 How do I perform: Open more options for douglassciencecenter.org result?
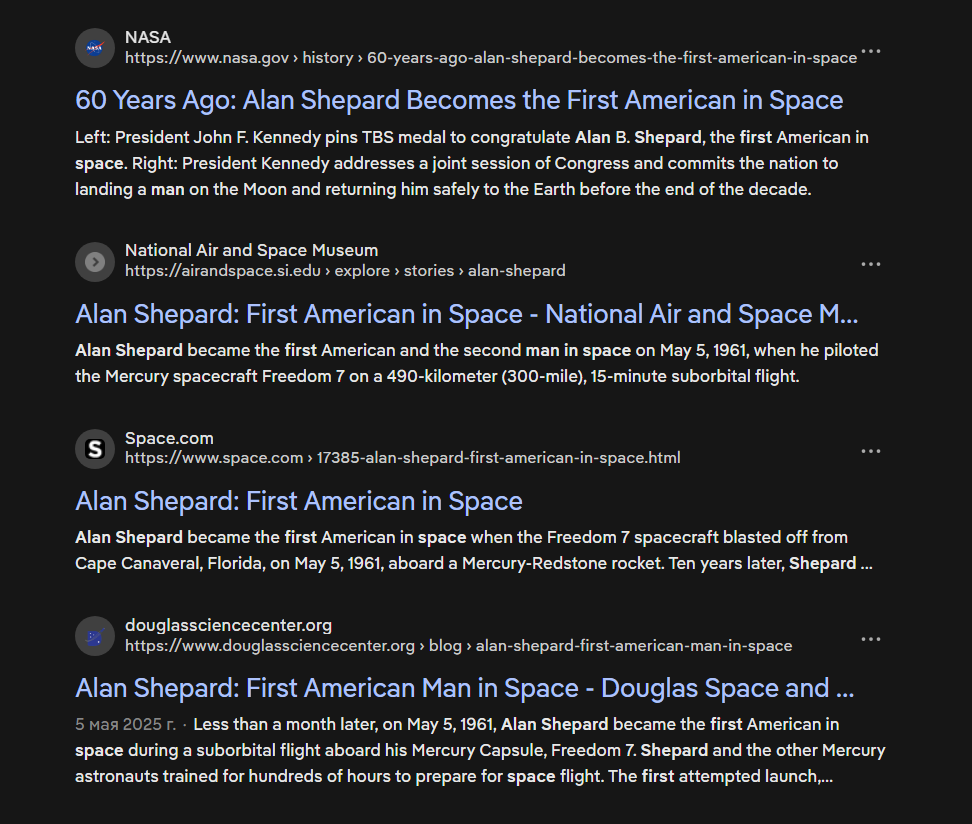pyautogui.click(x=871, y=639)
